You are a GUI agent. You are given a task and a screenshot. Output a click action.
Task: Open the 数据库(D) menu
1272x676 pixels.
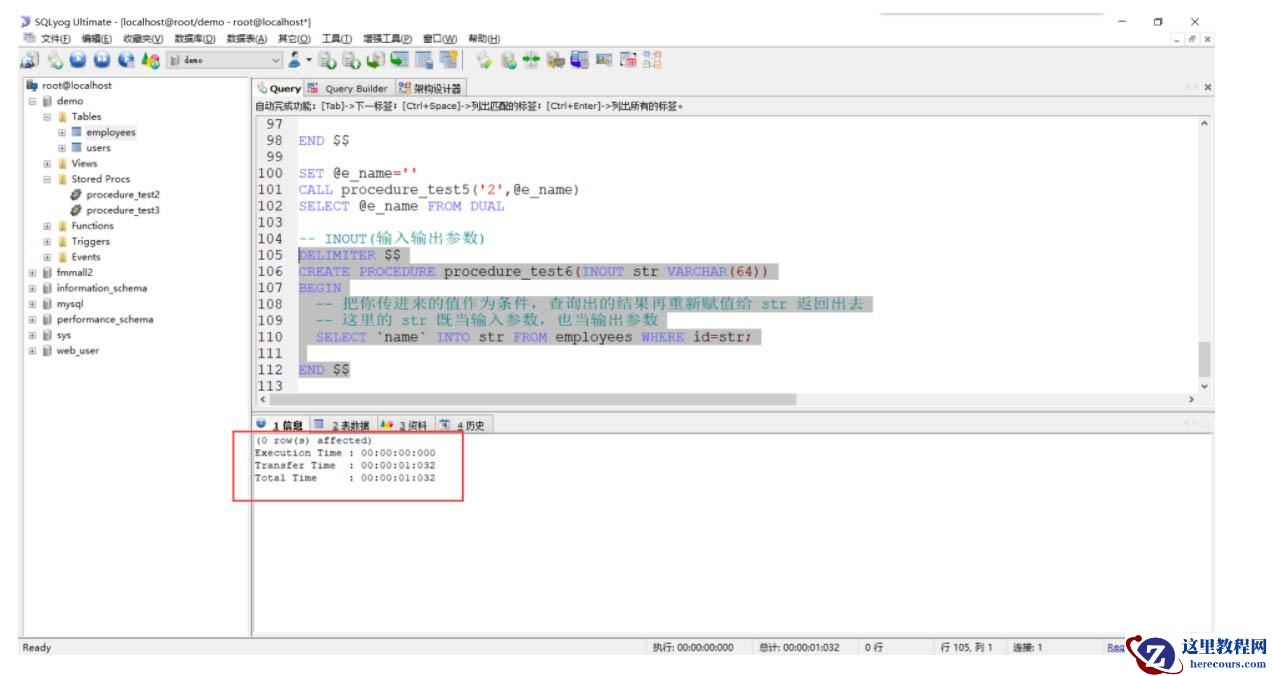(x=196, y=39)
